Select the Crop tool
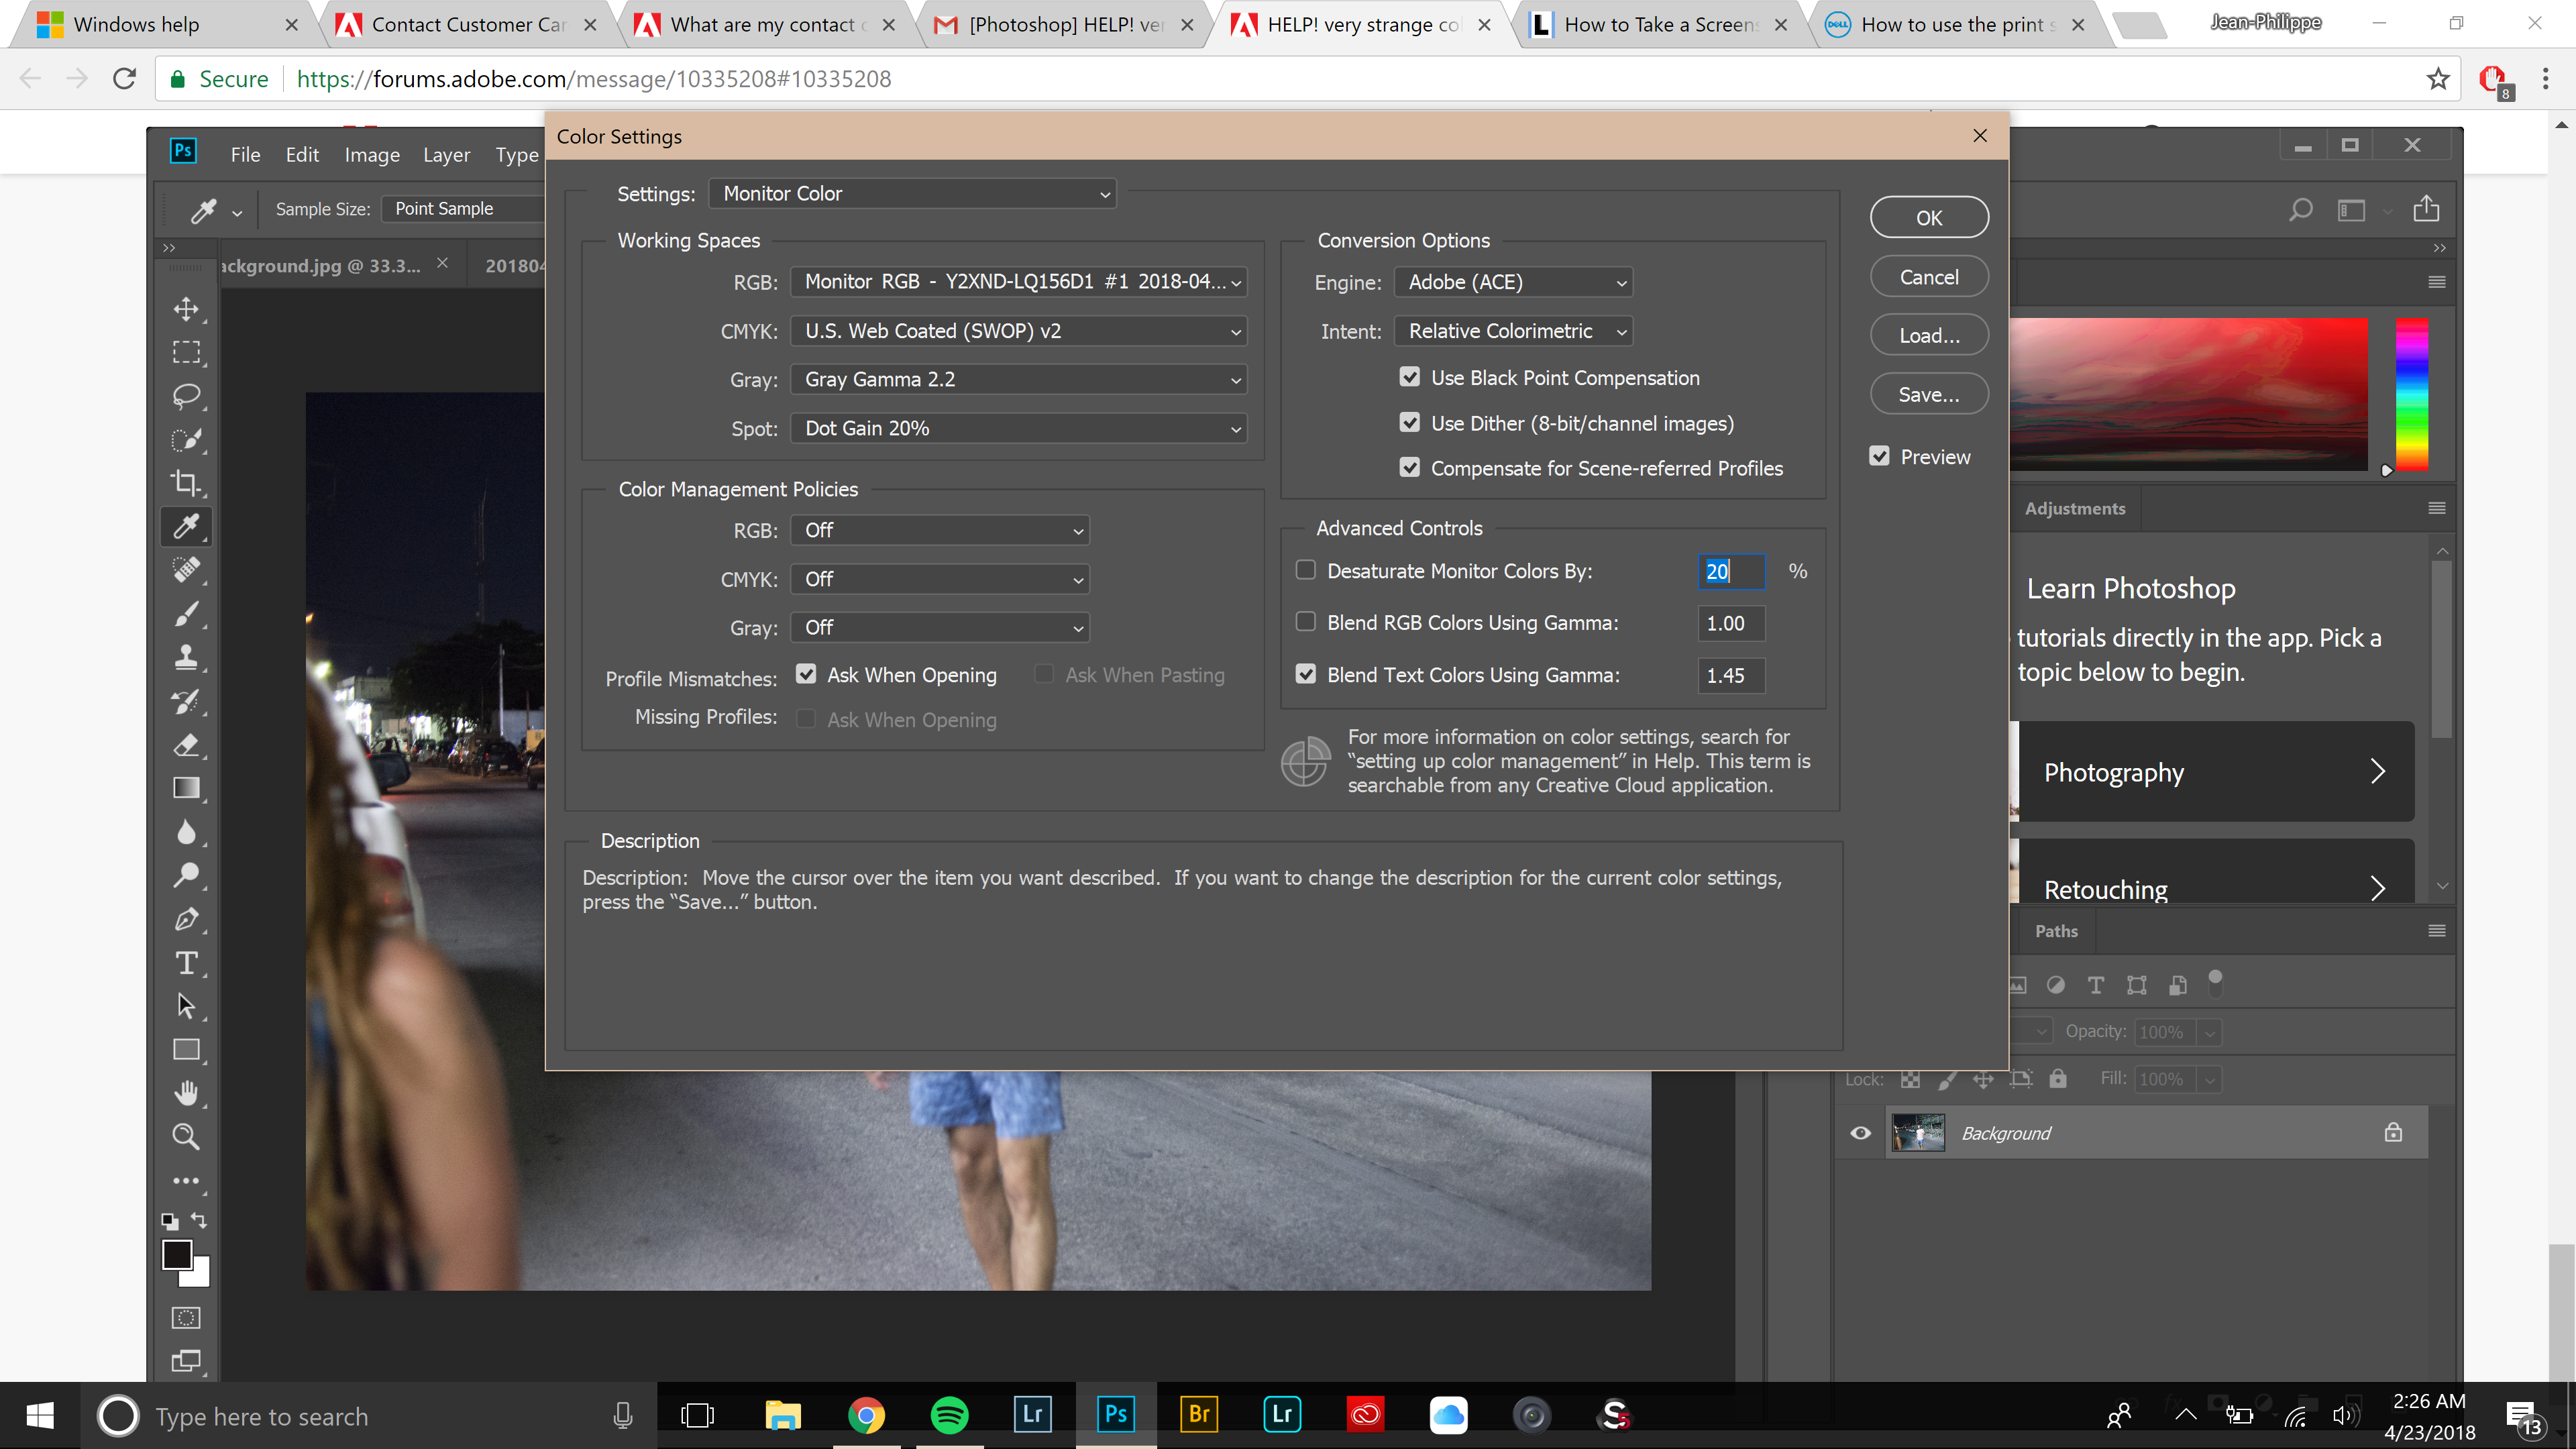The image size is (2576, 1449). (186, 483)
